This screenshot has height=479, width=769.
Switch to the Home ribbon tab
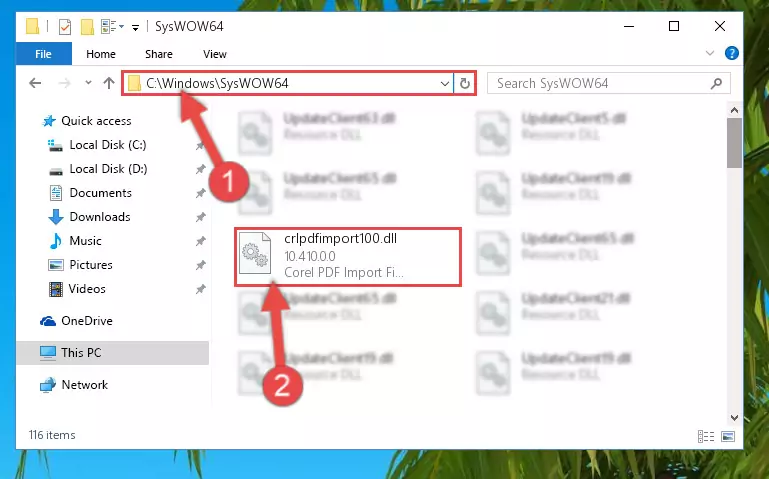click(101, 54)
